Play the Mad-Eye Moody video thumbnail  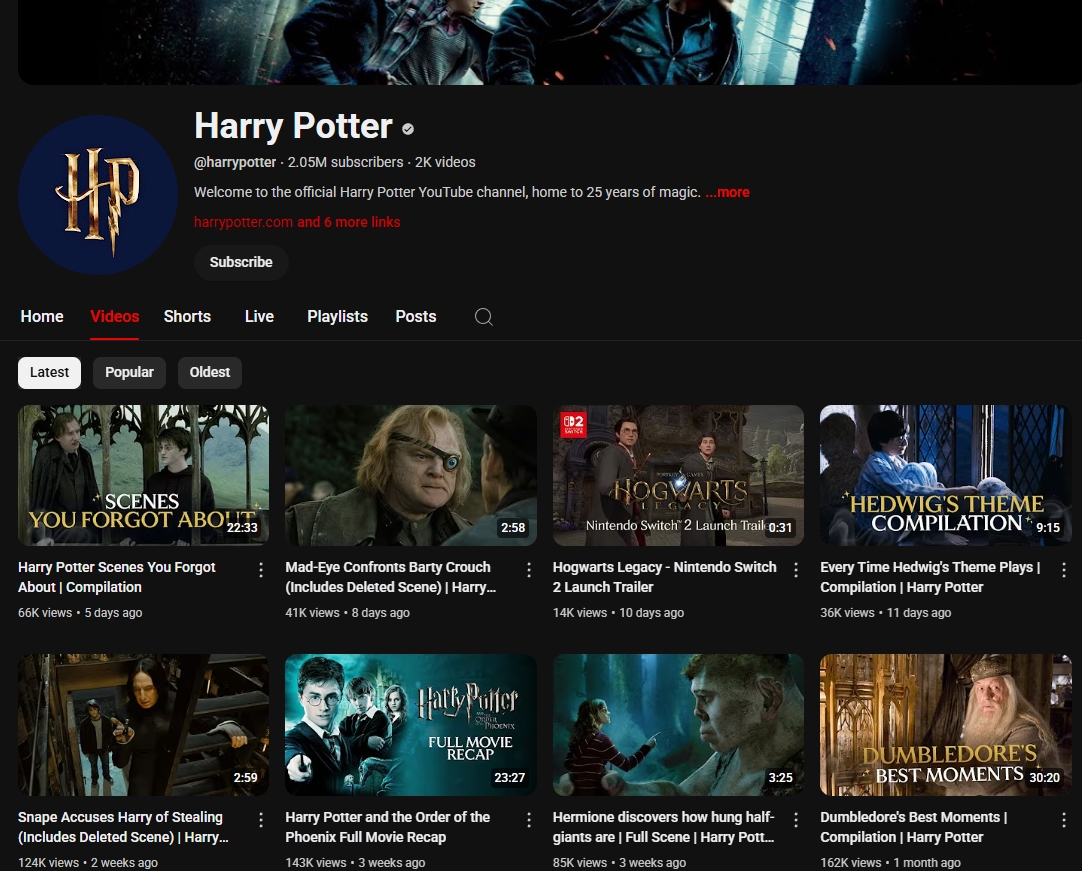click(411, 476)
